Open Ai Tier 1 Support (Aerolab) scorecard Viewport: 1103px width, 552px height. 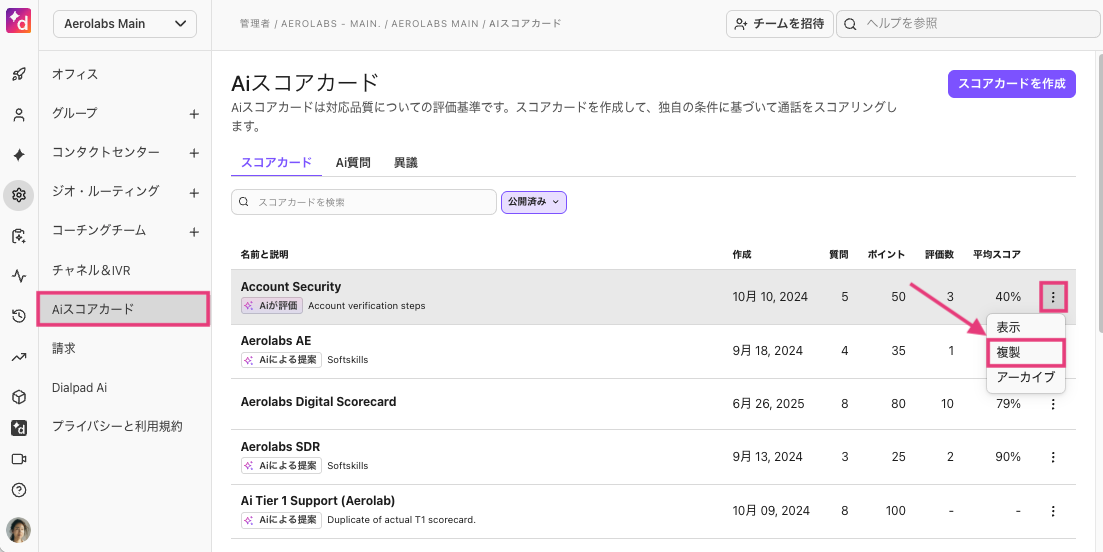coord(318,501)
